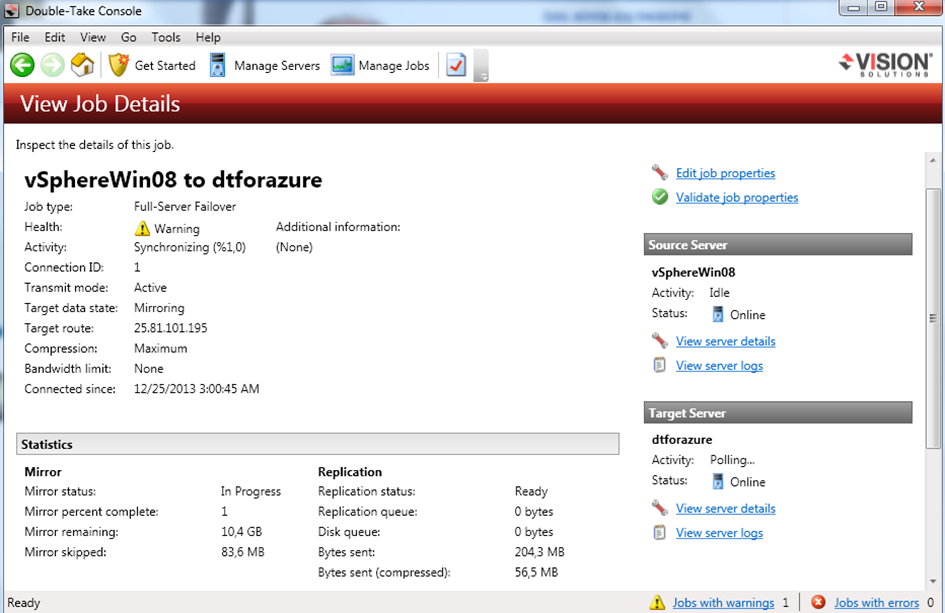Viewport: 945px width, 613px height.
Task: Click the red error icon in status bar
Action: [818, 602]
